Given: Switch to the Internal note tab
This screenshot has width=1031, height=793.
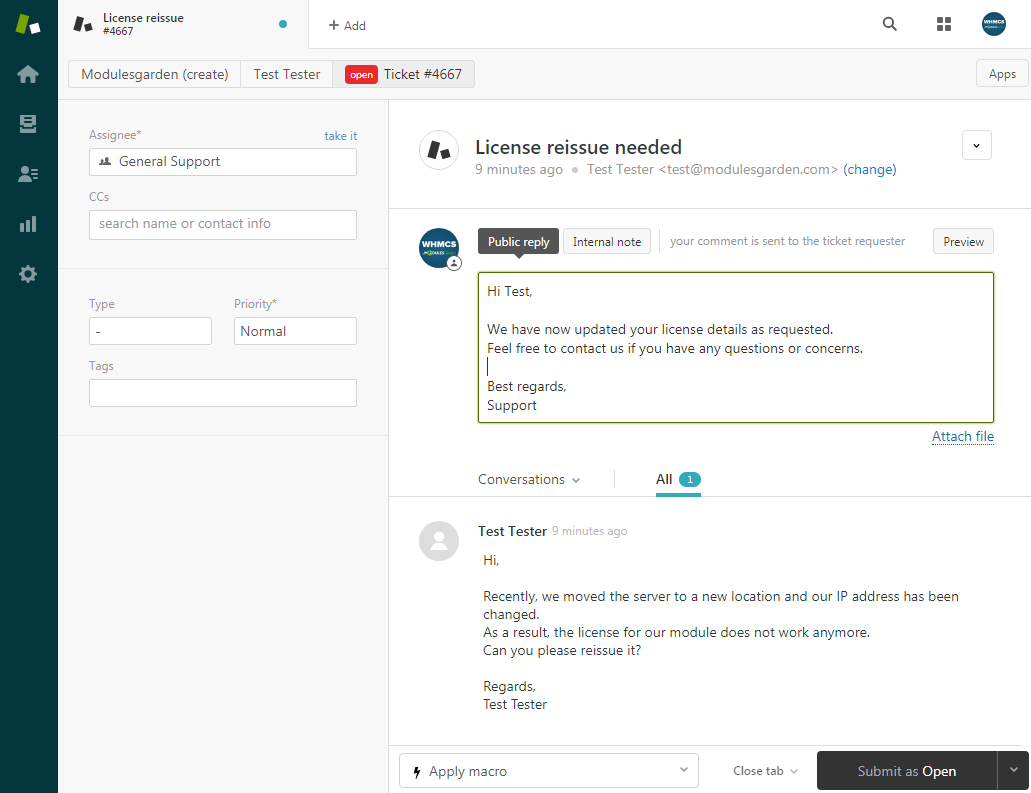Looking at the screenshot, I should (x=607, y=241).
